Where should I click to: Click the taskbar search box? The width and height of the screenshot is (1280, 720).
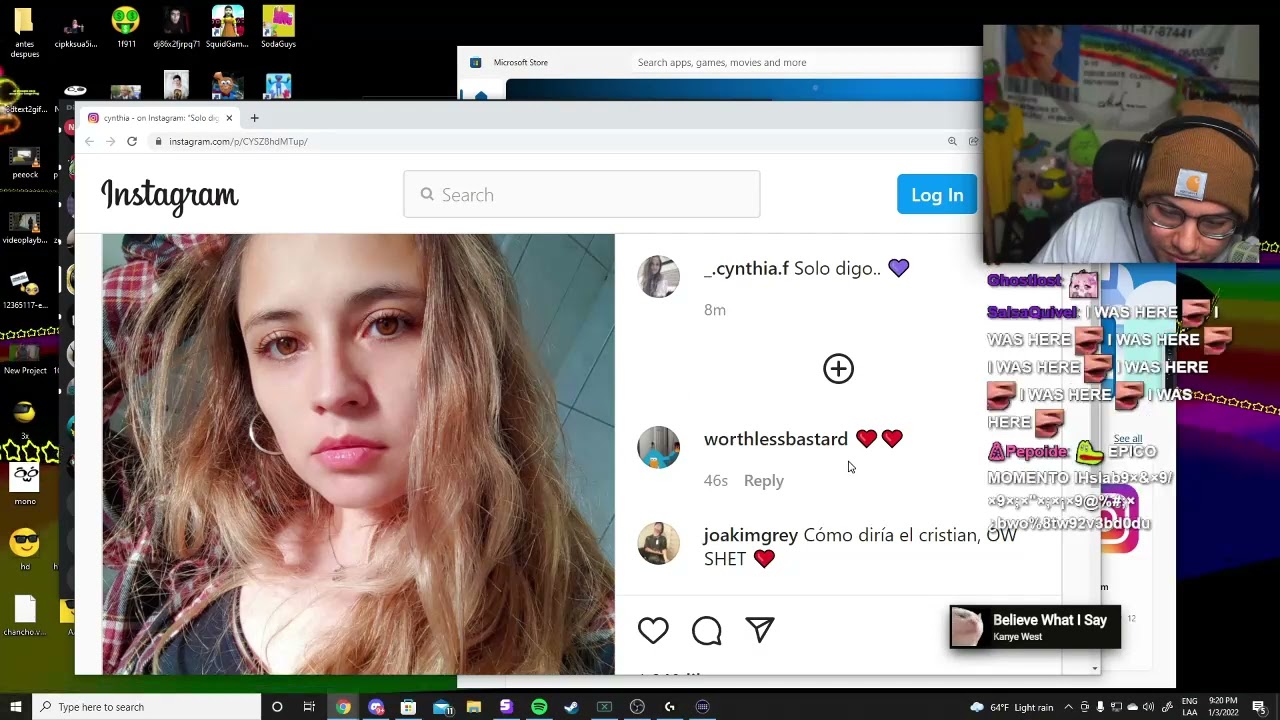[x=147, y=707]
